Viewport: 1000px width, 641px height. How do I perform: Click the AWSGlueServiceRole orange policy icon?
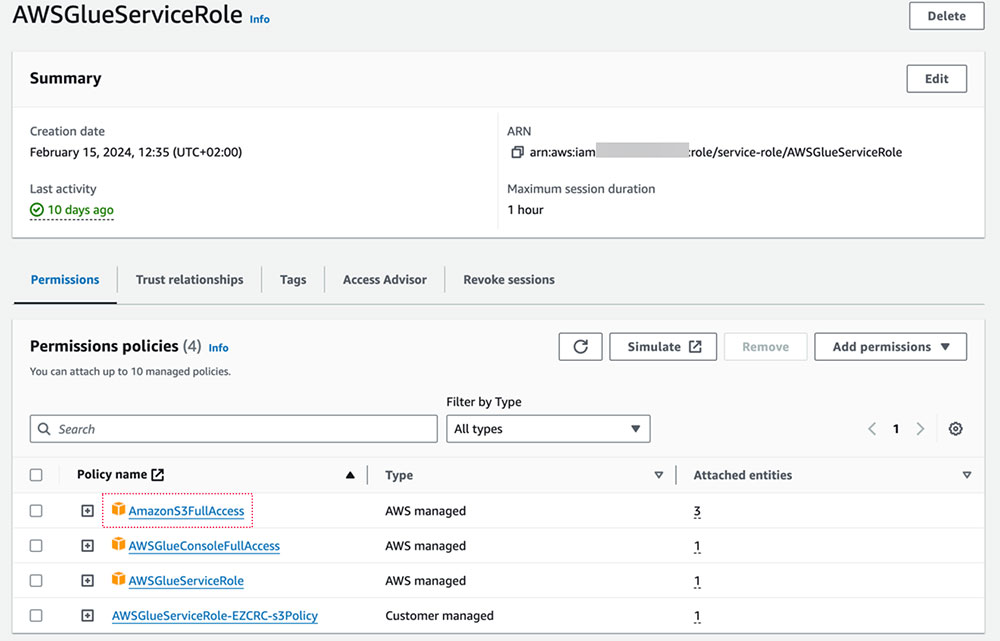point(118,579)
